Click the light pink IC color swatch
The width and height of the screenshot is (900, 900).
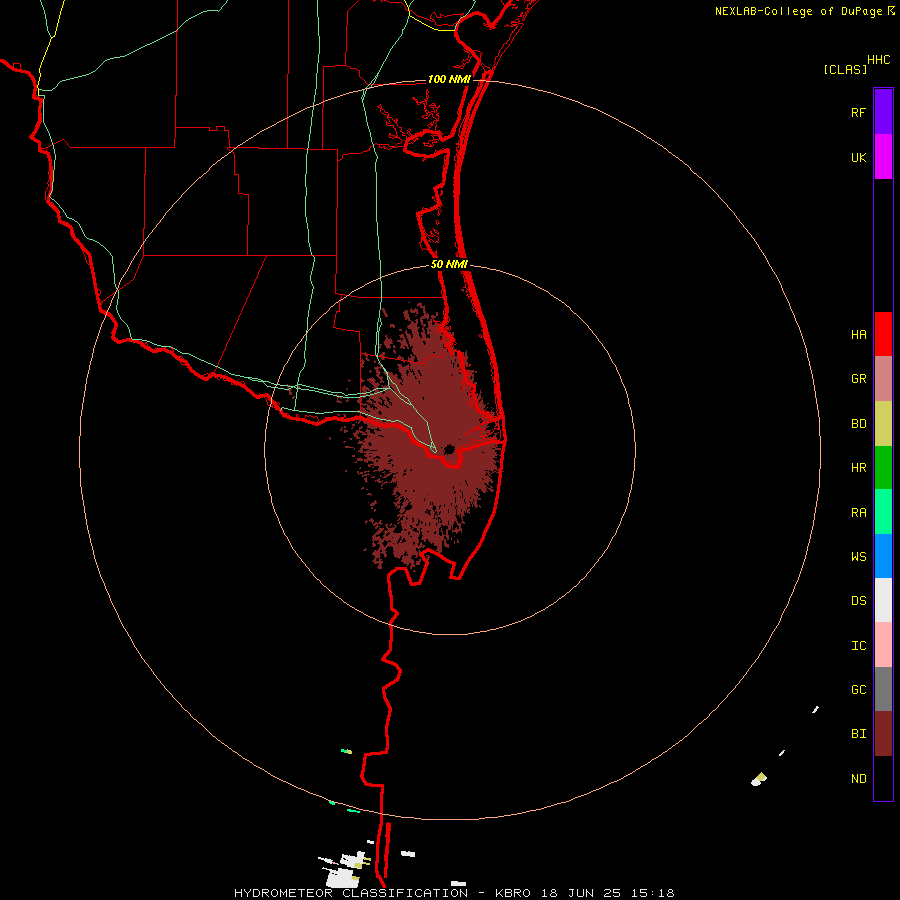tap(883, 645)
